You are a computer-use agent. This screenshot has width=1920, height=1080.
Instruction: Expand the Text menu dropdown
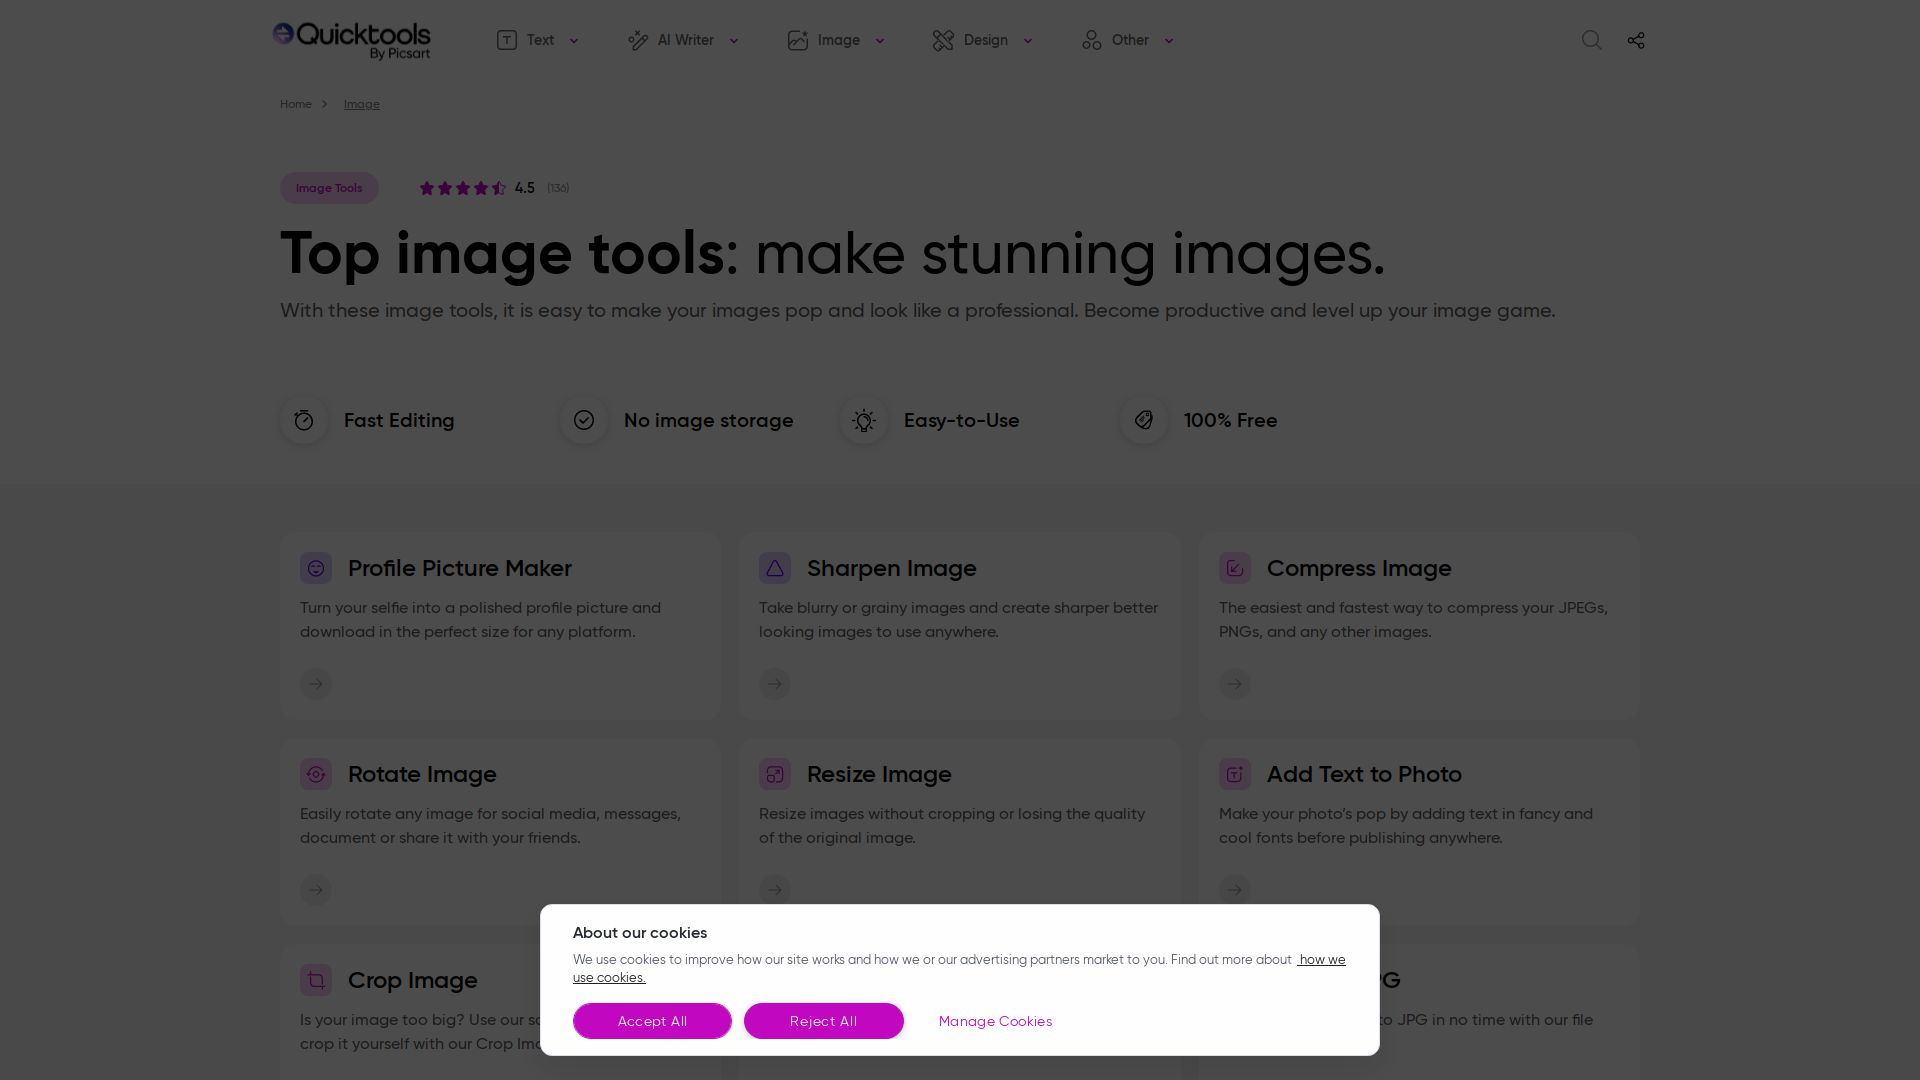[x=573, y=40]
